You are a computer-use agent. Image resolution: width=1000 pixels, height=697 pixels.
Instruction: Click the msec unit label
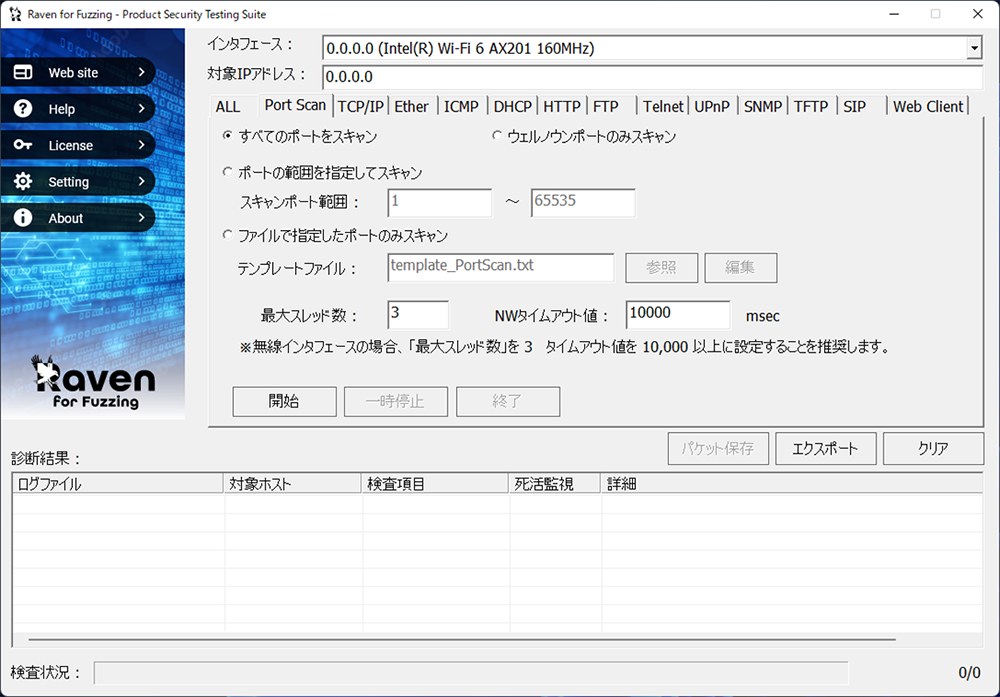click(763, 316)
